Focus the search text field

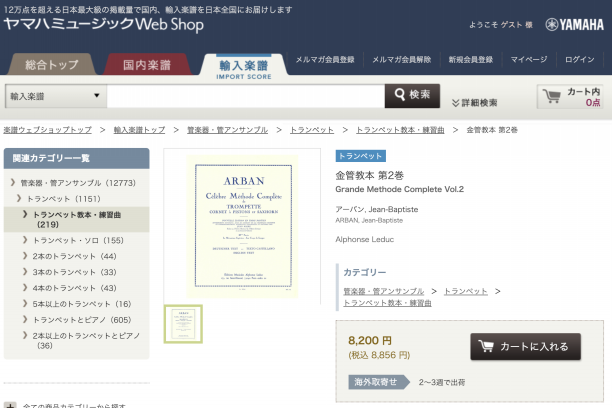246,96
